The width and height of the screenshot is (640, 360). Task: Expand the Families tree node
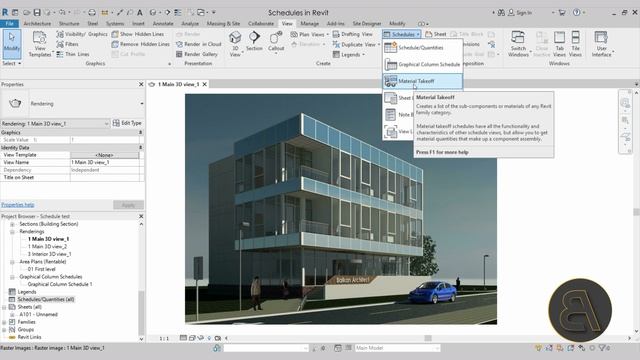click(4, 322)
